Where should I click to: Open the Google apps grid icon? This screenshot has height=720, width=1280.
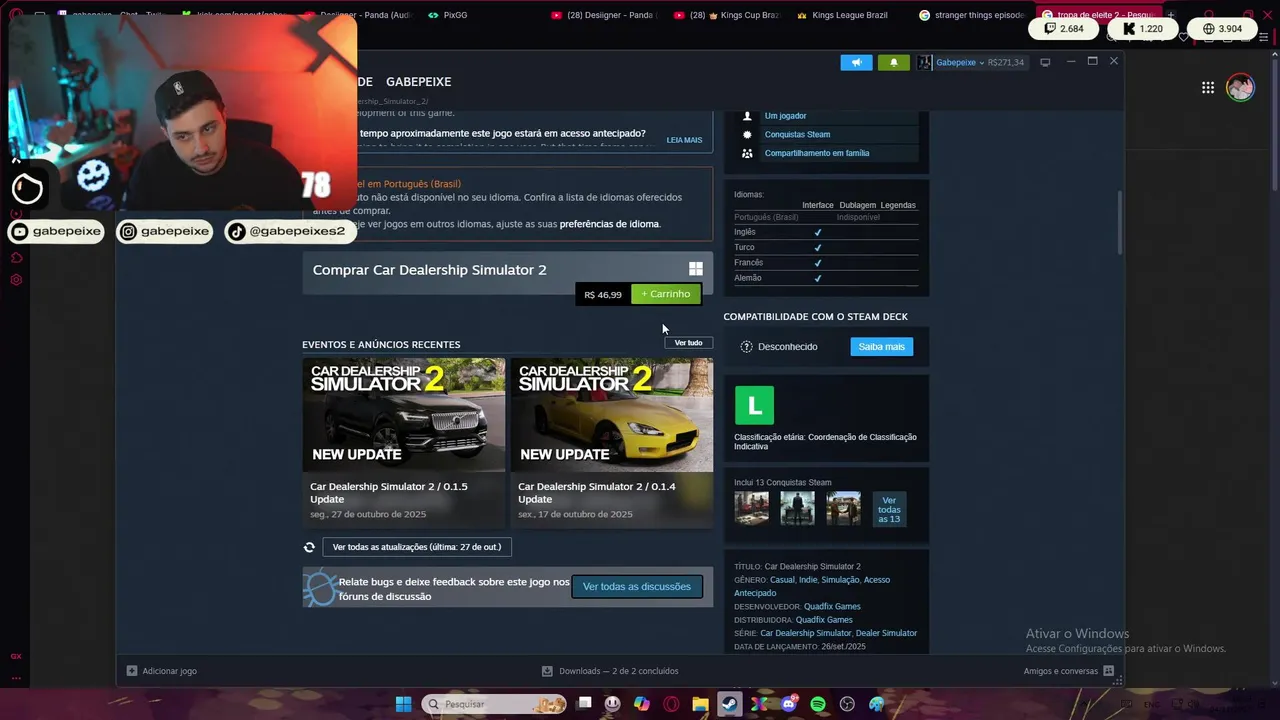(1208, 88)
